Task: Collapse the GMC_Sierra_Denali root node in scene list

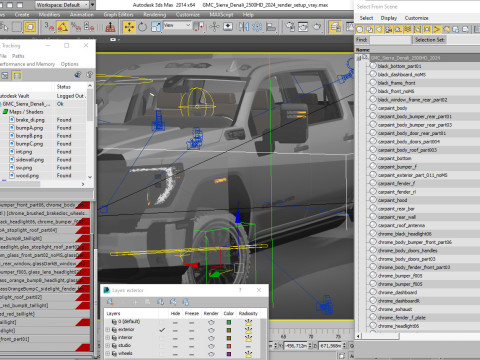Action: click(x=359, y=58)
